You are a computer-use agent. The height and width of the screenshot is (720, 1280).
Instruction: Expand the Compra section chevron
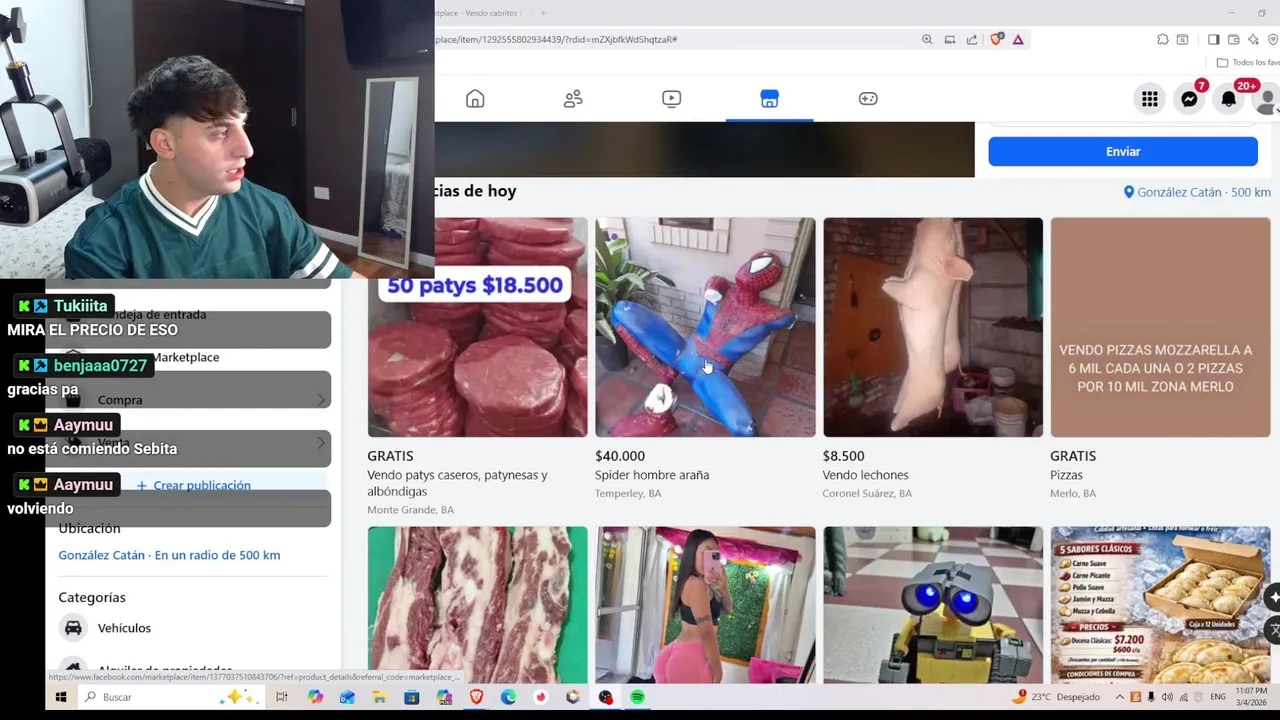321,400
